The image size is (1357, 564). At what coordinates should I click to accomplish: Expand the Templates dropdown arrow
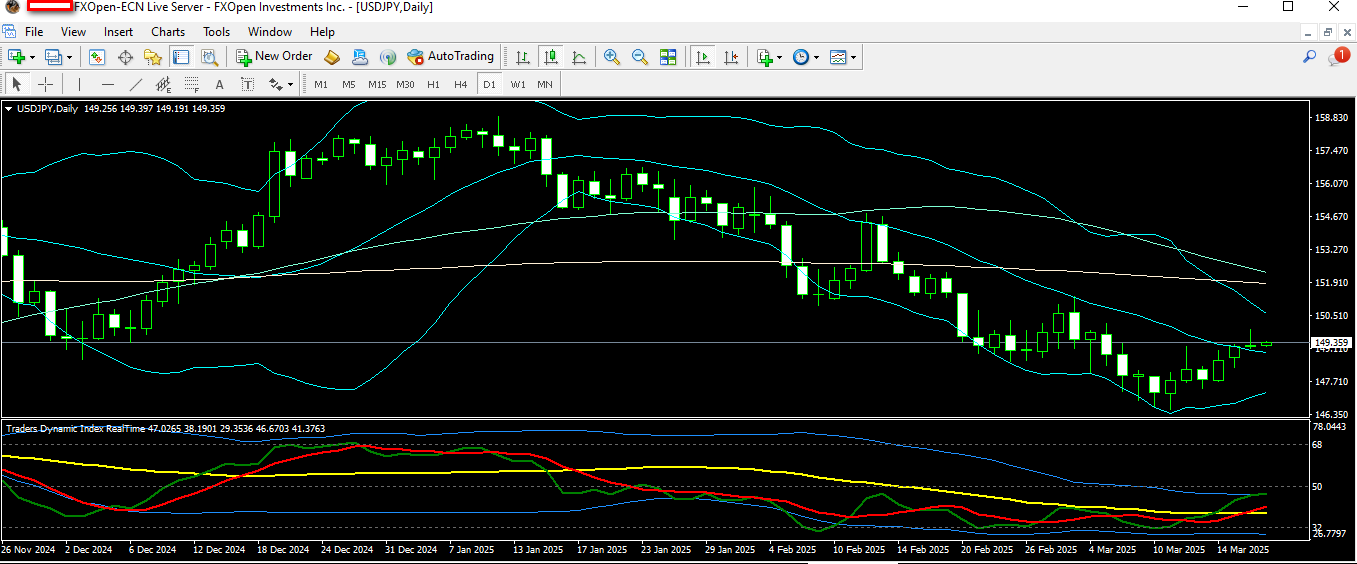(x=853, y=58)
